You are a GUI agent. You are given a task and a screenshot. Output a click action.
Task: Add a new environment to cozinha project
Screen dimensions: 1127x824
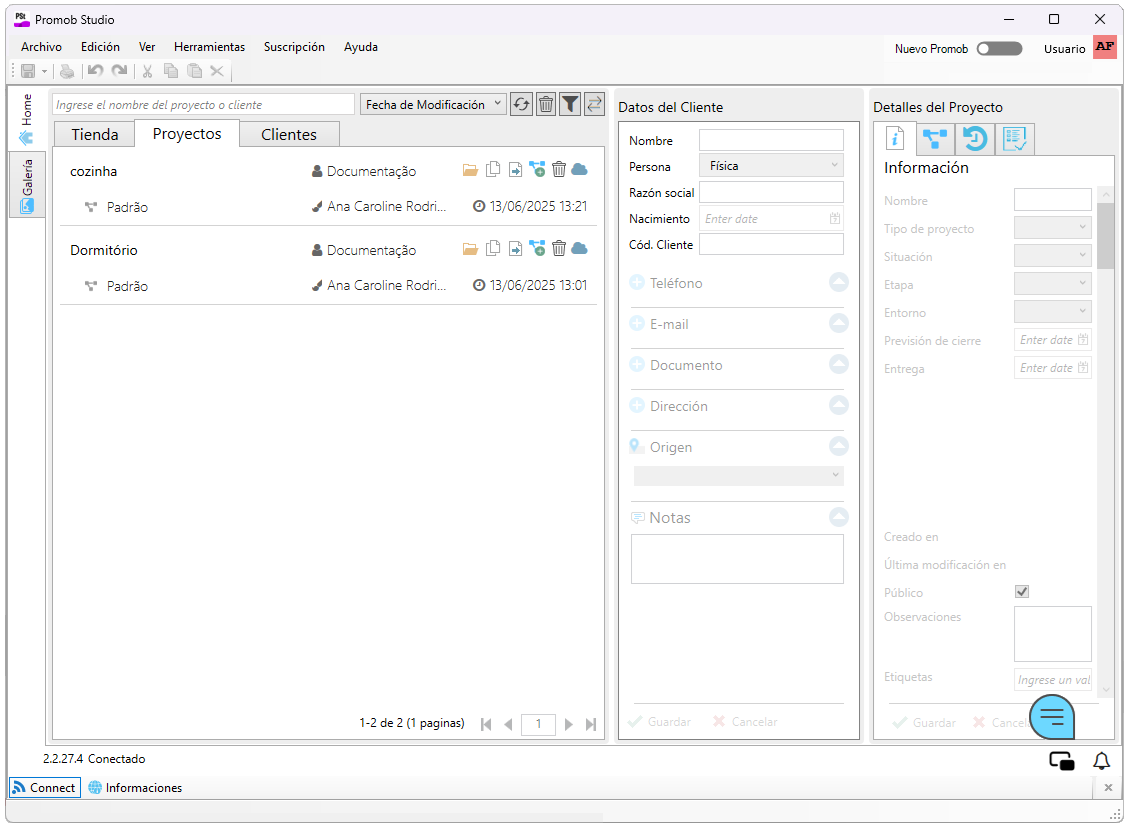pyautogui.click(x=537, y=170)
